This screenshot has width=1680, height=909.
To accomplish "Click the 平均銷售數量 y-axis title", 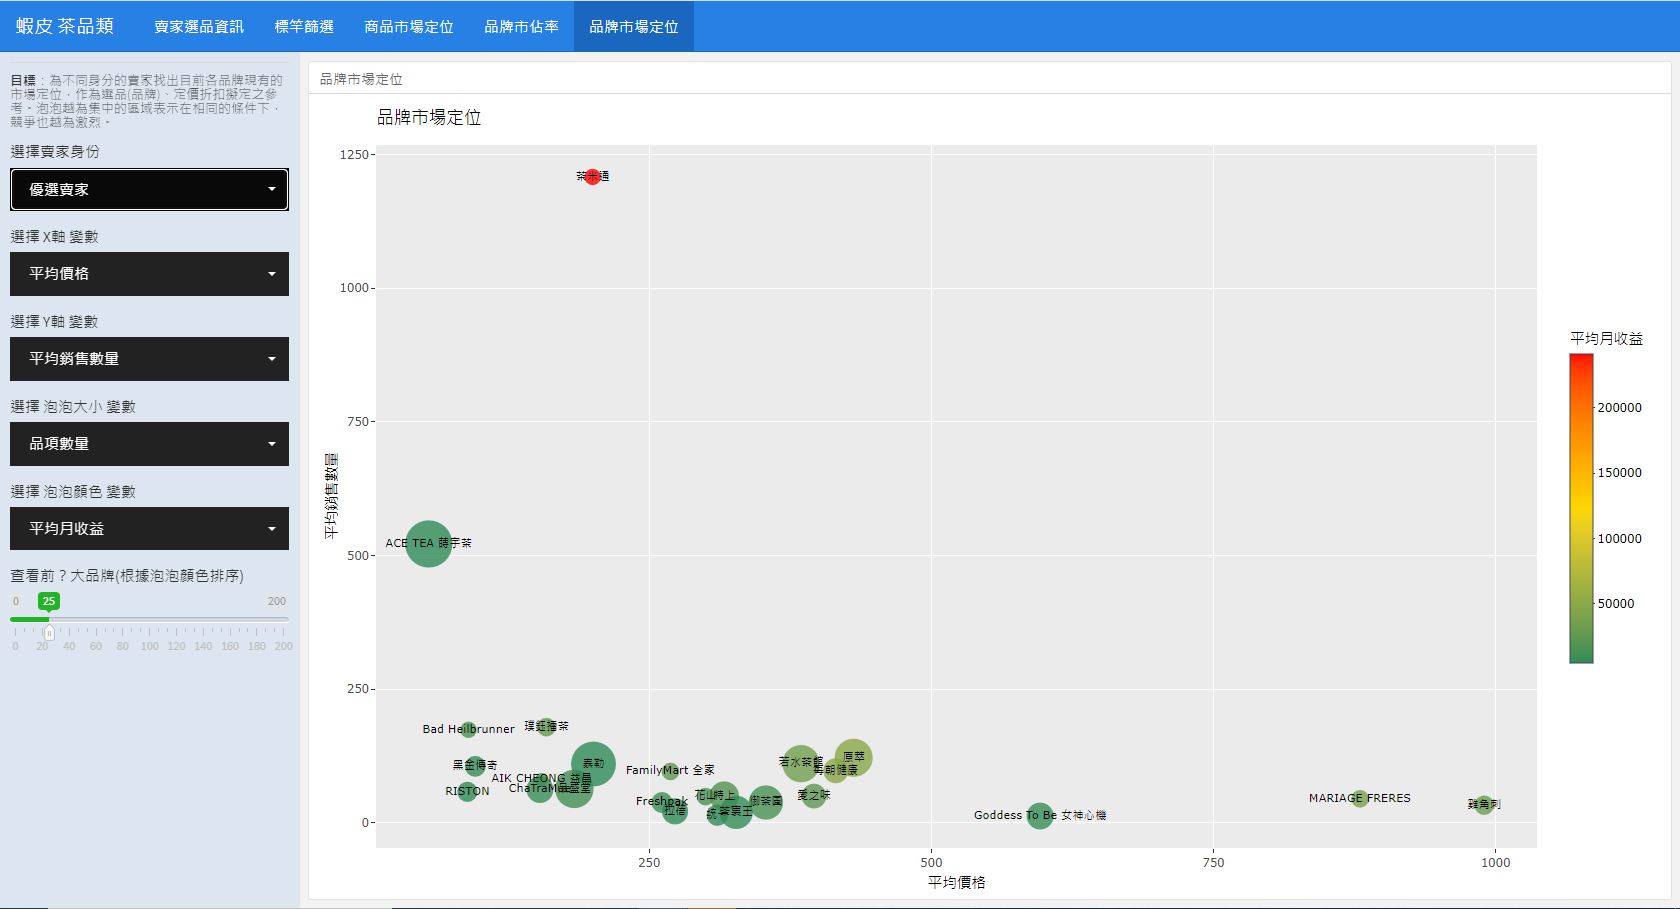I will click(x=331, y=496).
